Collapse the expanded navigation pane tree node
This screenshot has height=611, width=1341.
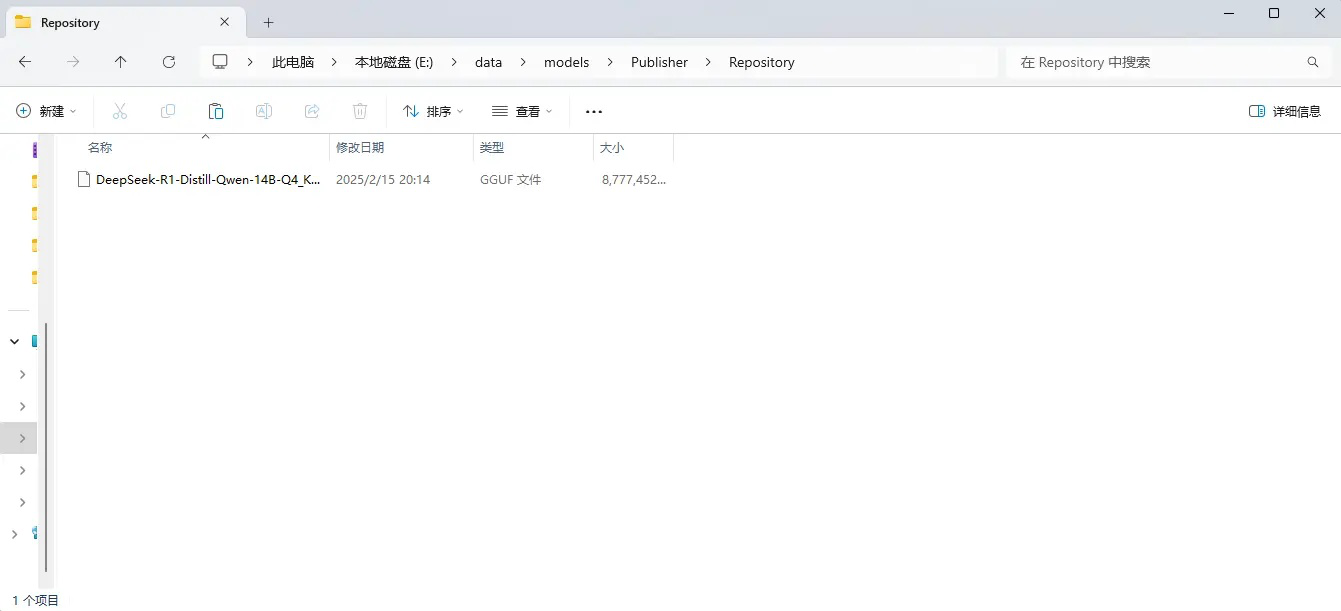pos(14,341)
